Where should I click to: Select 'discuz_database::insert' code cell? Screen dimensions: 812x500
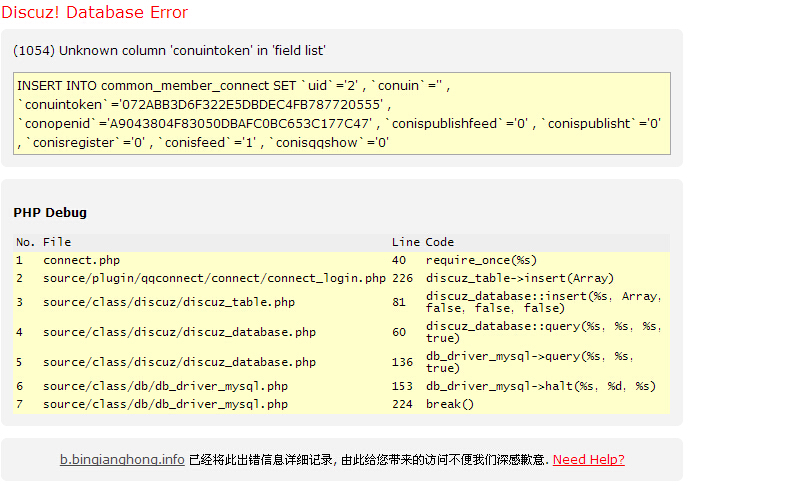click(x=544, y=302)
